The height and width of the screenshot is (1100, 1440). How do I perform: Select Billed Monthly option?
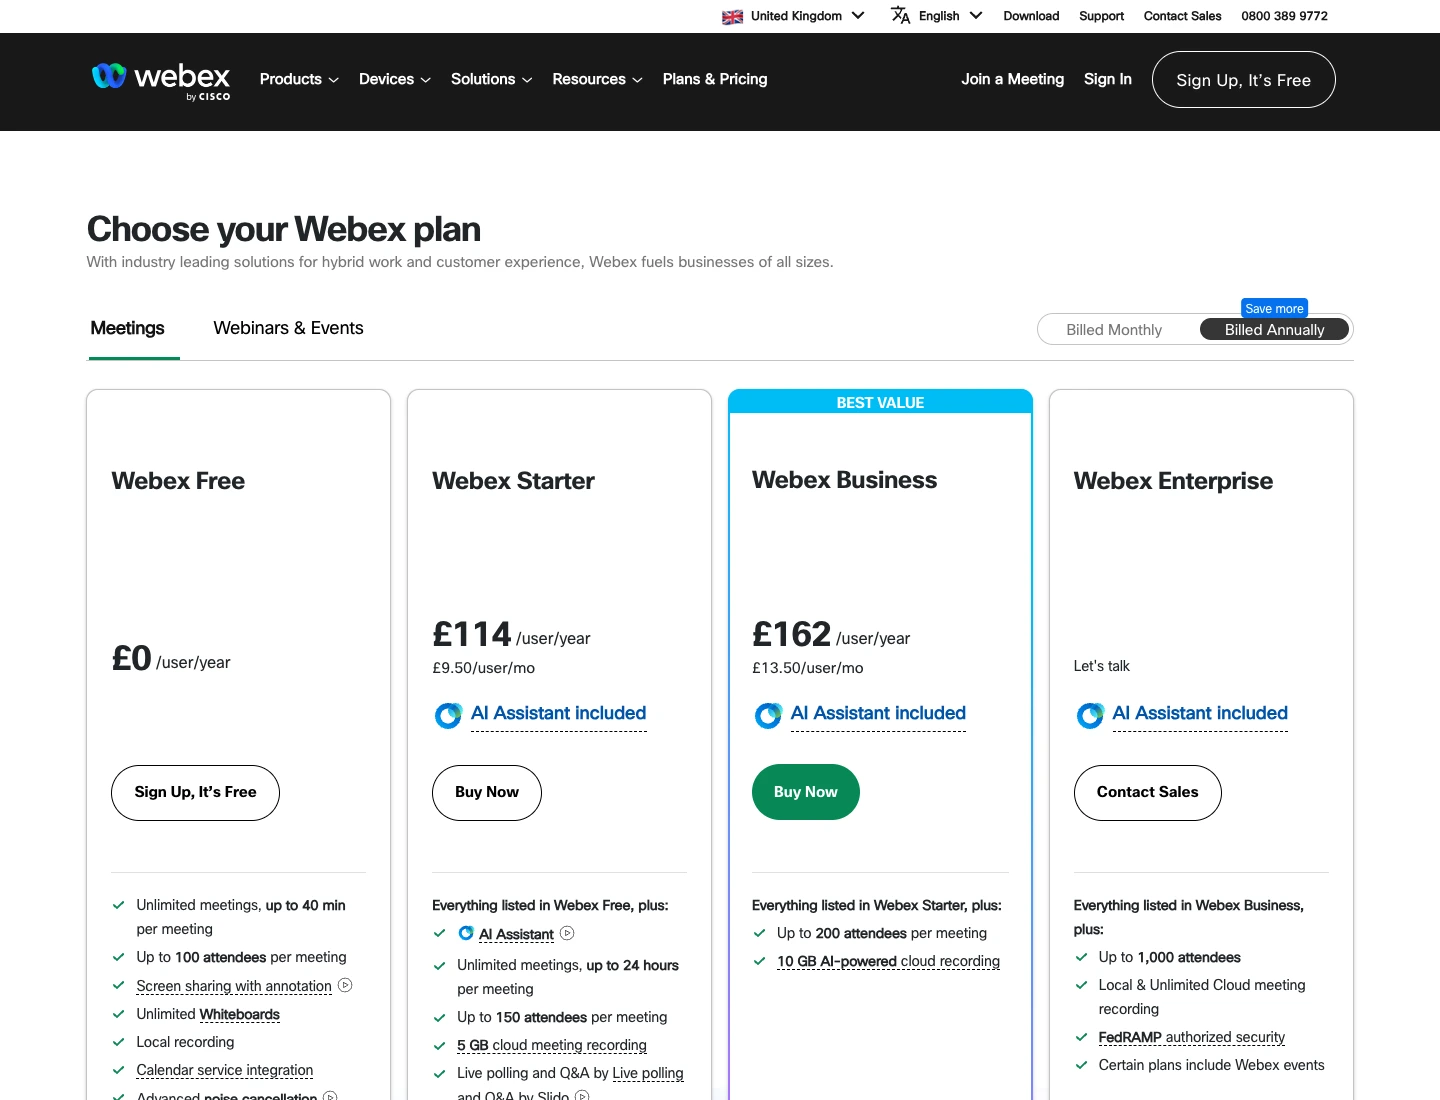(1114, 330)
